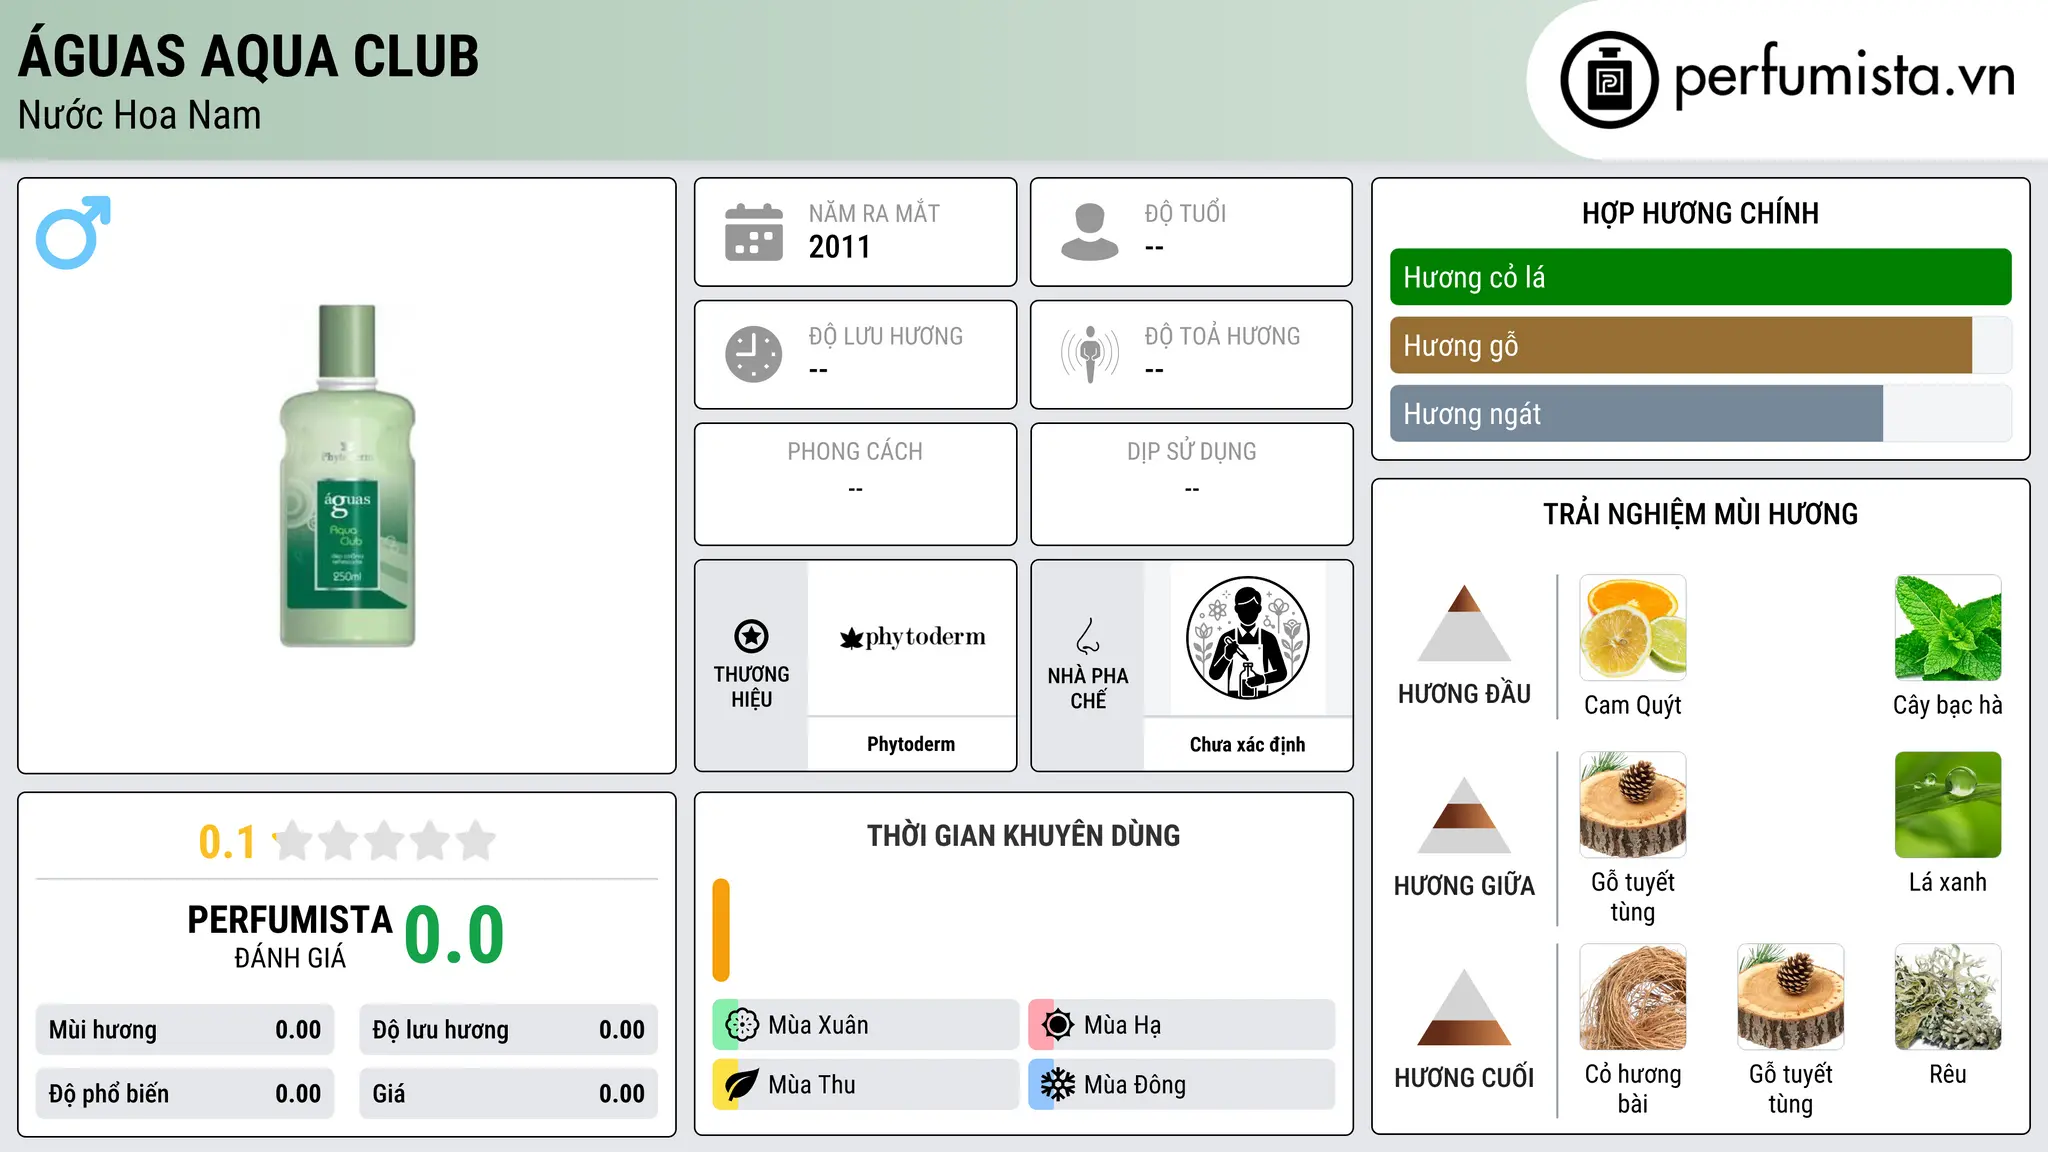This screenshot has width=2048, height=1152.
Task: Click the Lá xanh note caption
Action: click(x=1948, y=882)
